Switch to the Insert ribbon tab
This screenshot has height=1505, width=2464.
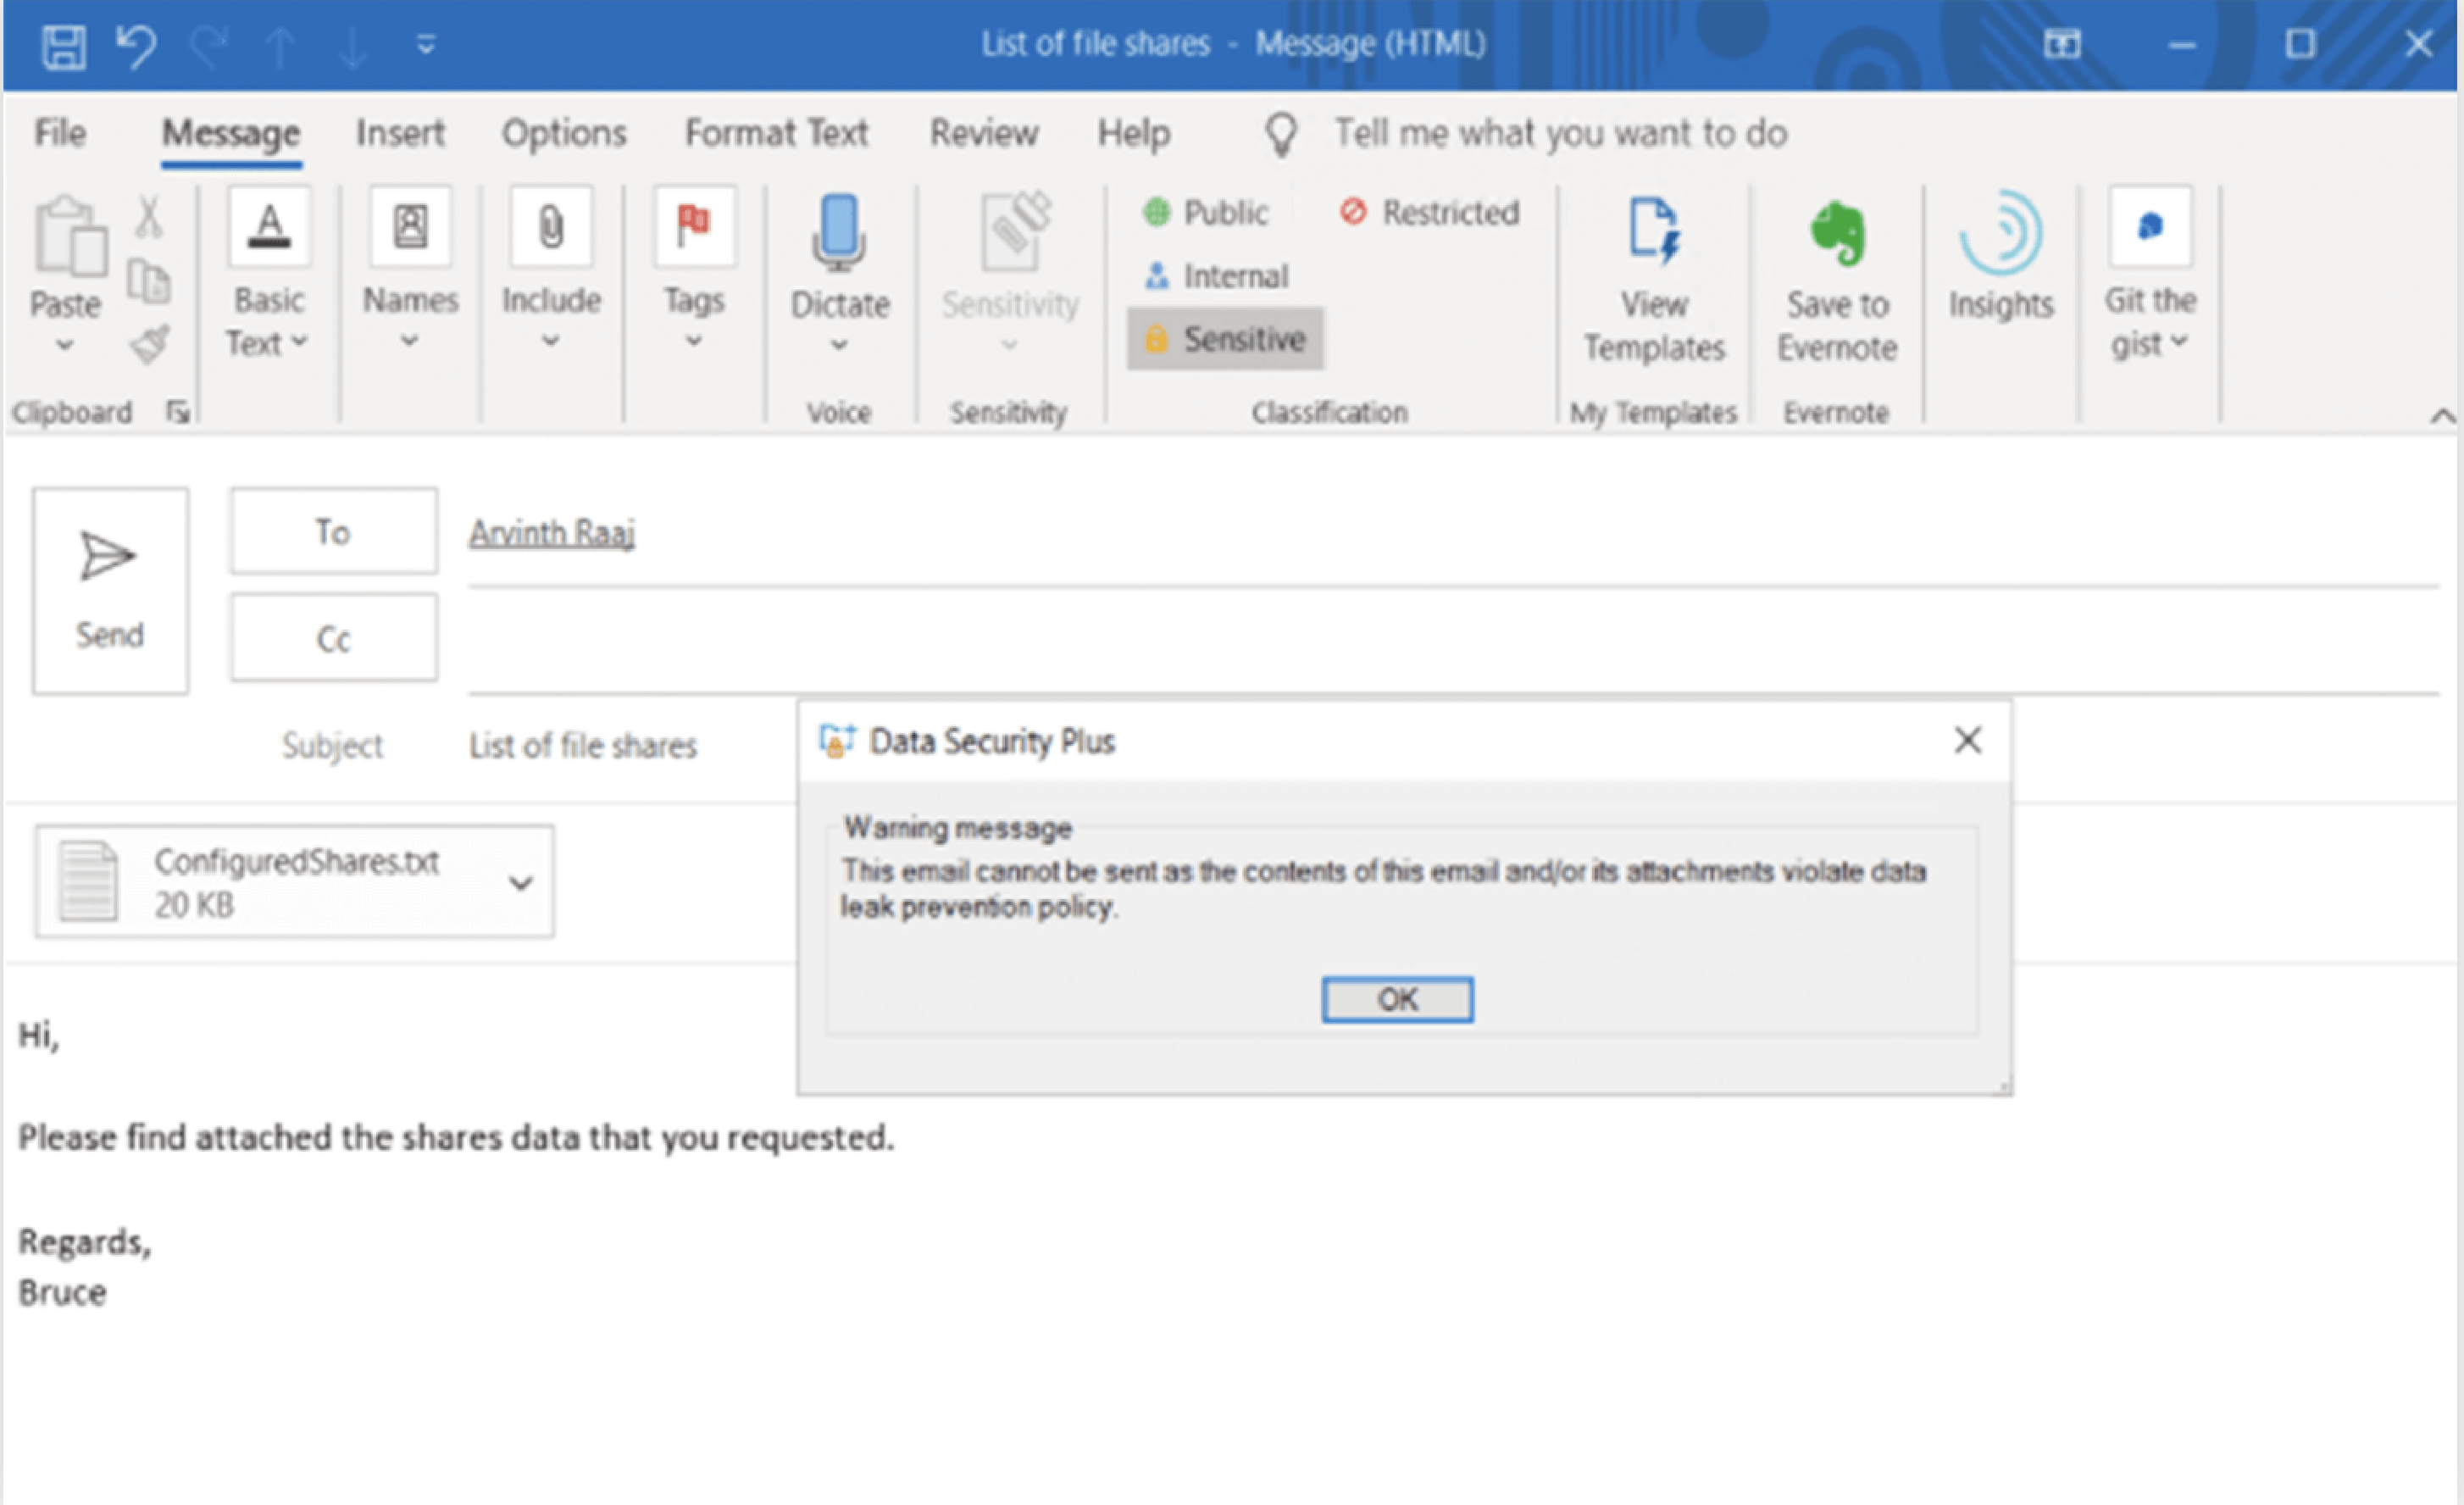400,133
